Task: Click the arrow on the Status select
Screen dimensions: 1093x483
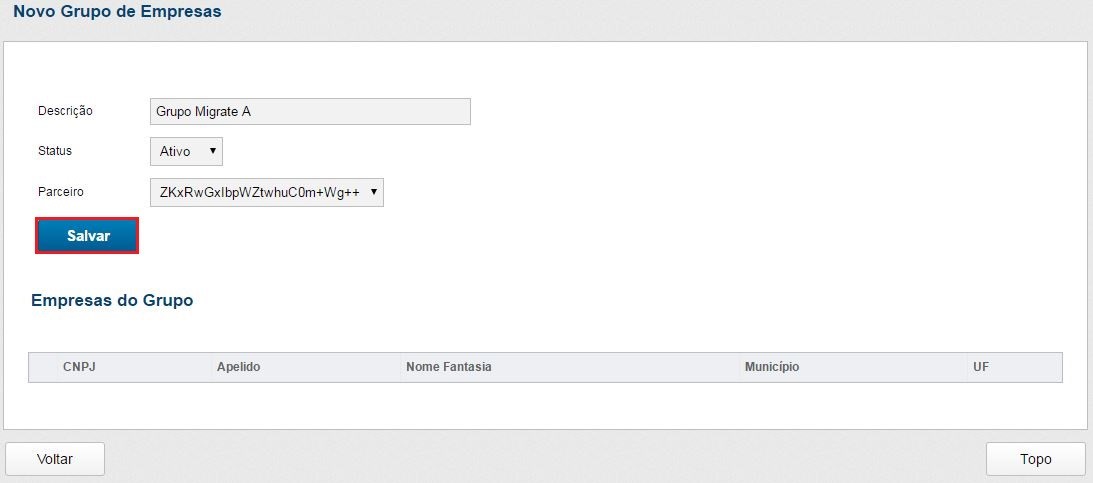Action: point(213,151)
